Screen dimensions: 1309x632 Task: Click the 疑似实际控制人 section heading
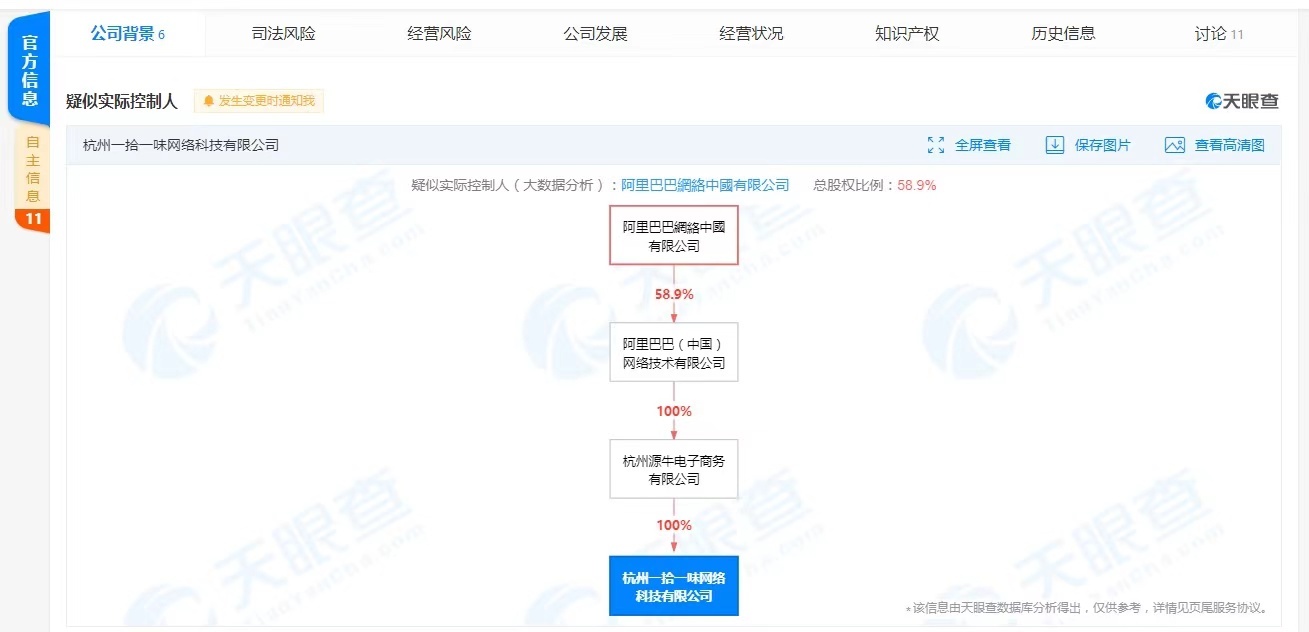[x=121, y=101]
